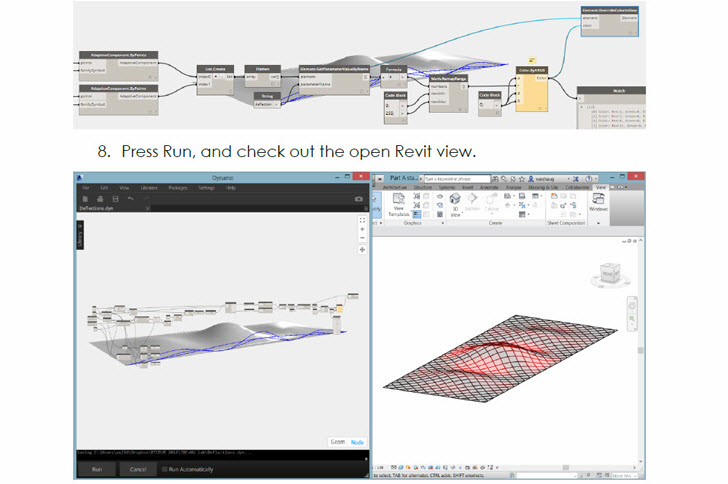Click the zoom in plus icon in Dynamo canvas

362,229
